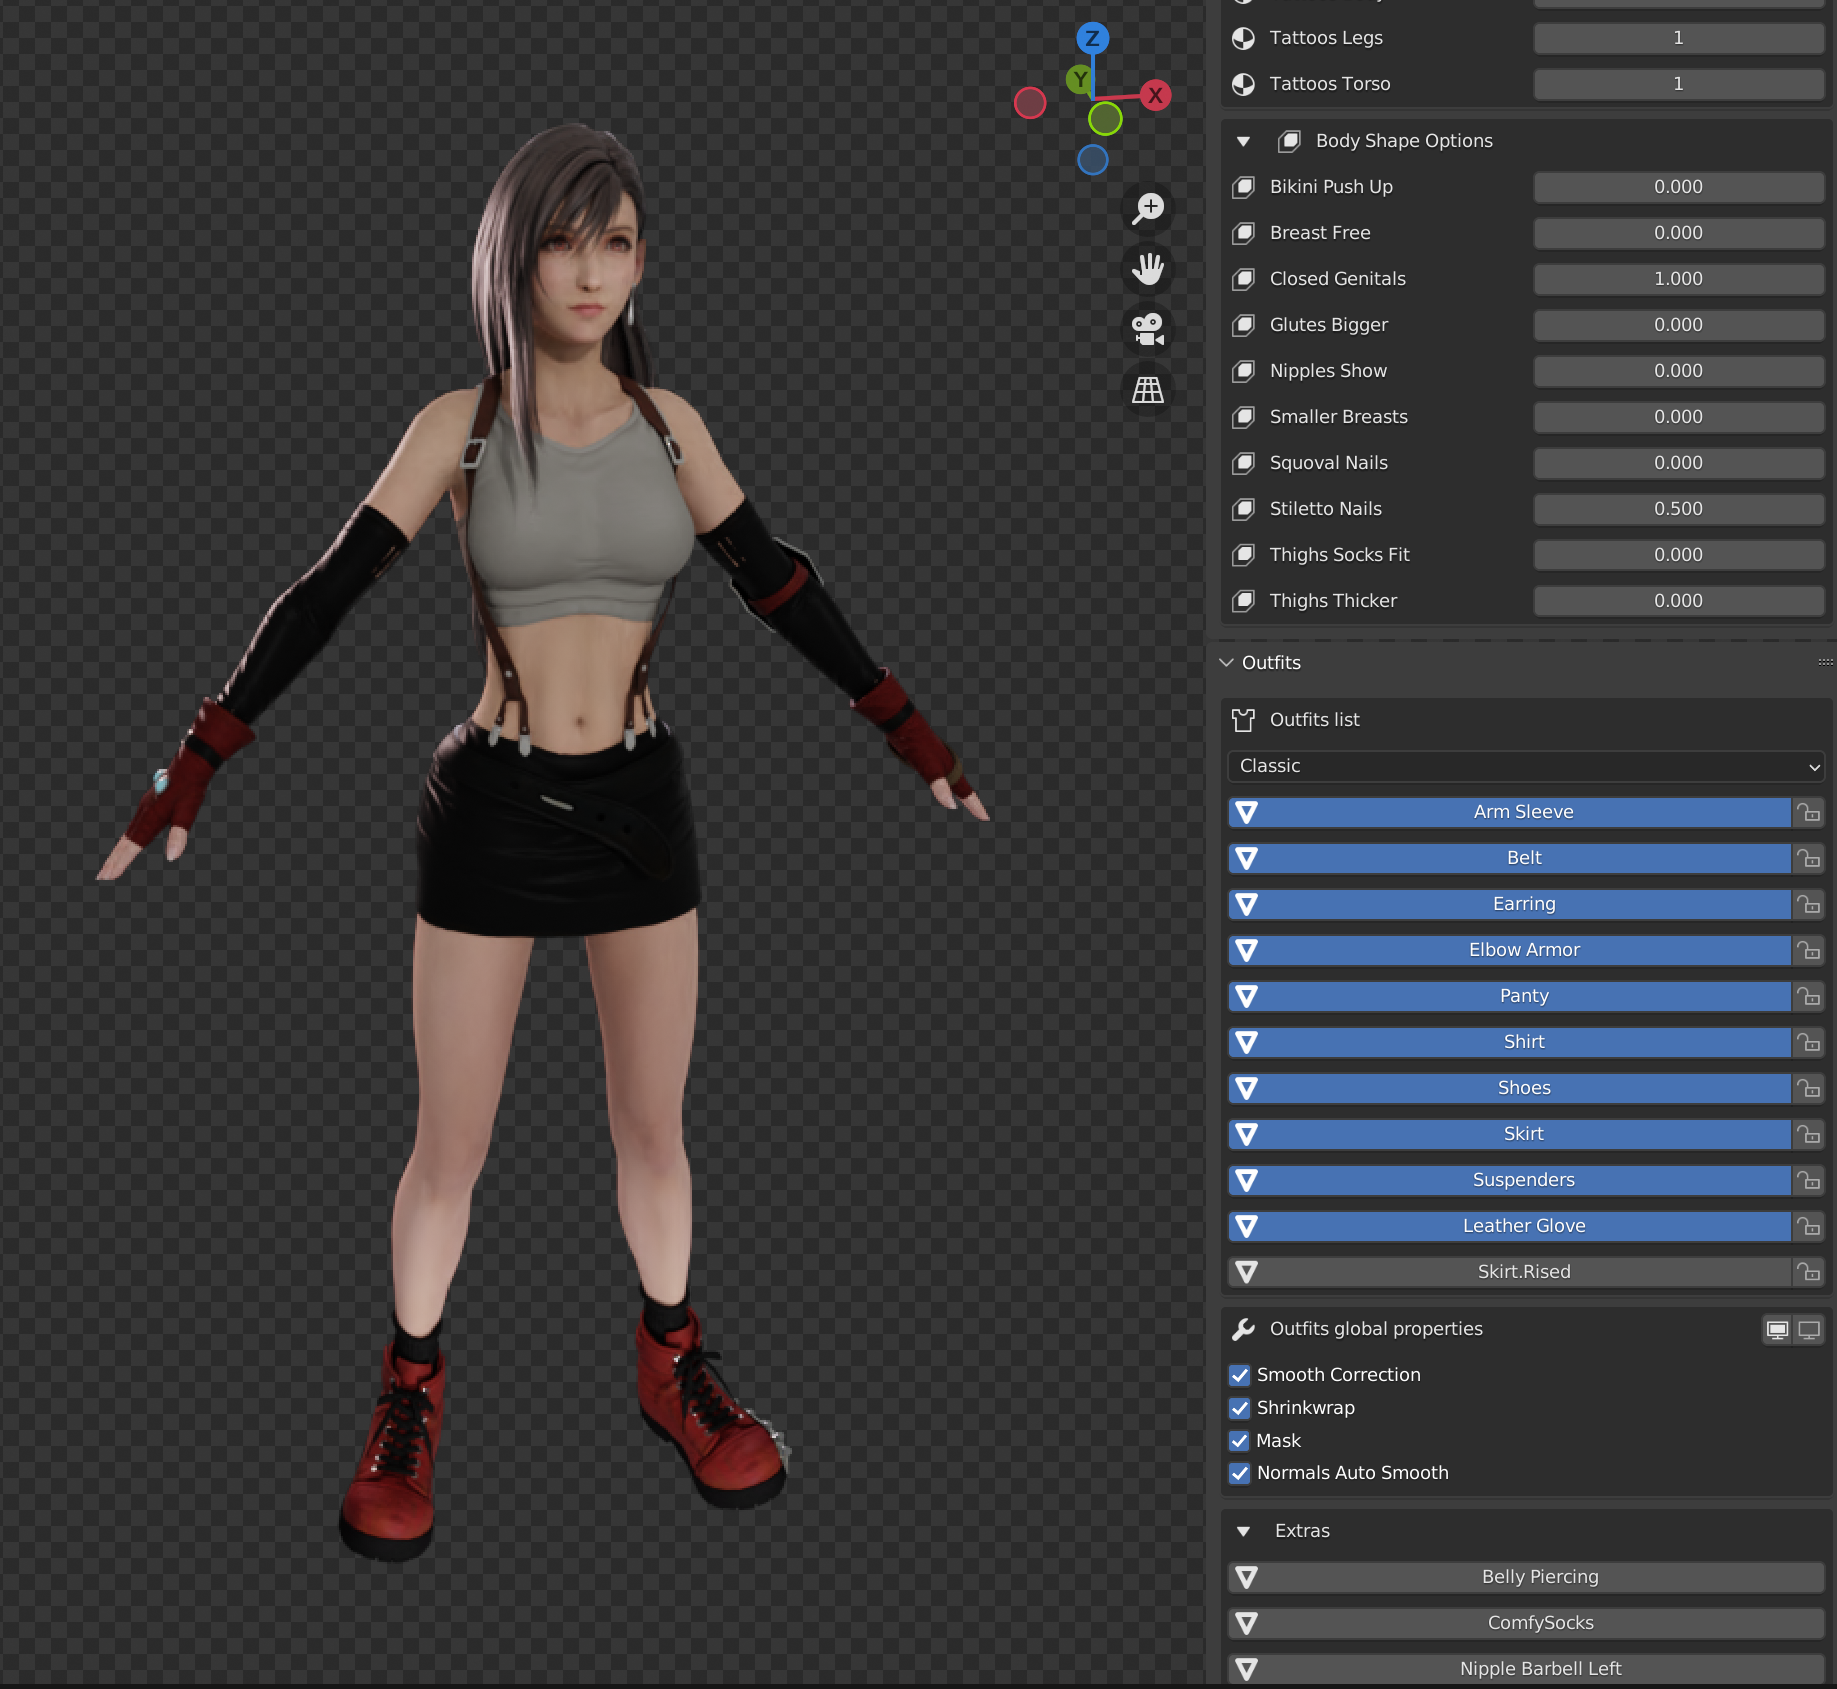Click the Outfits panel drag handle
This screenshot has height=1689, width=1837.
click(1825, 662)
